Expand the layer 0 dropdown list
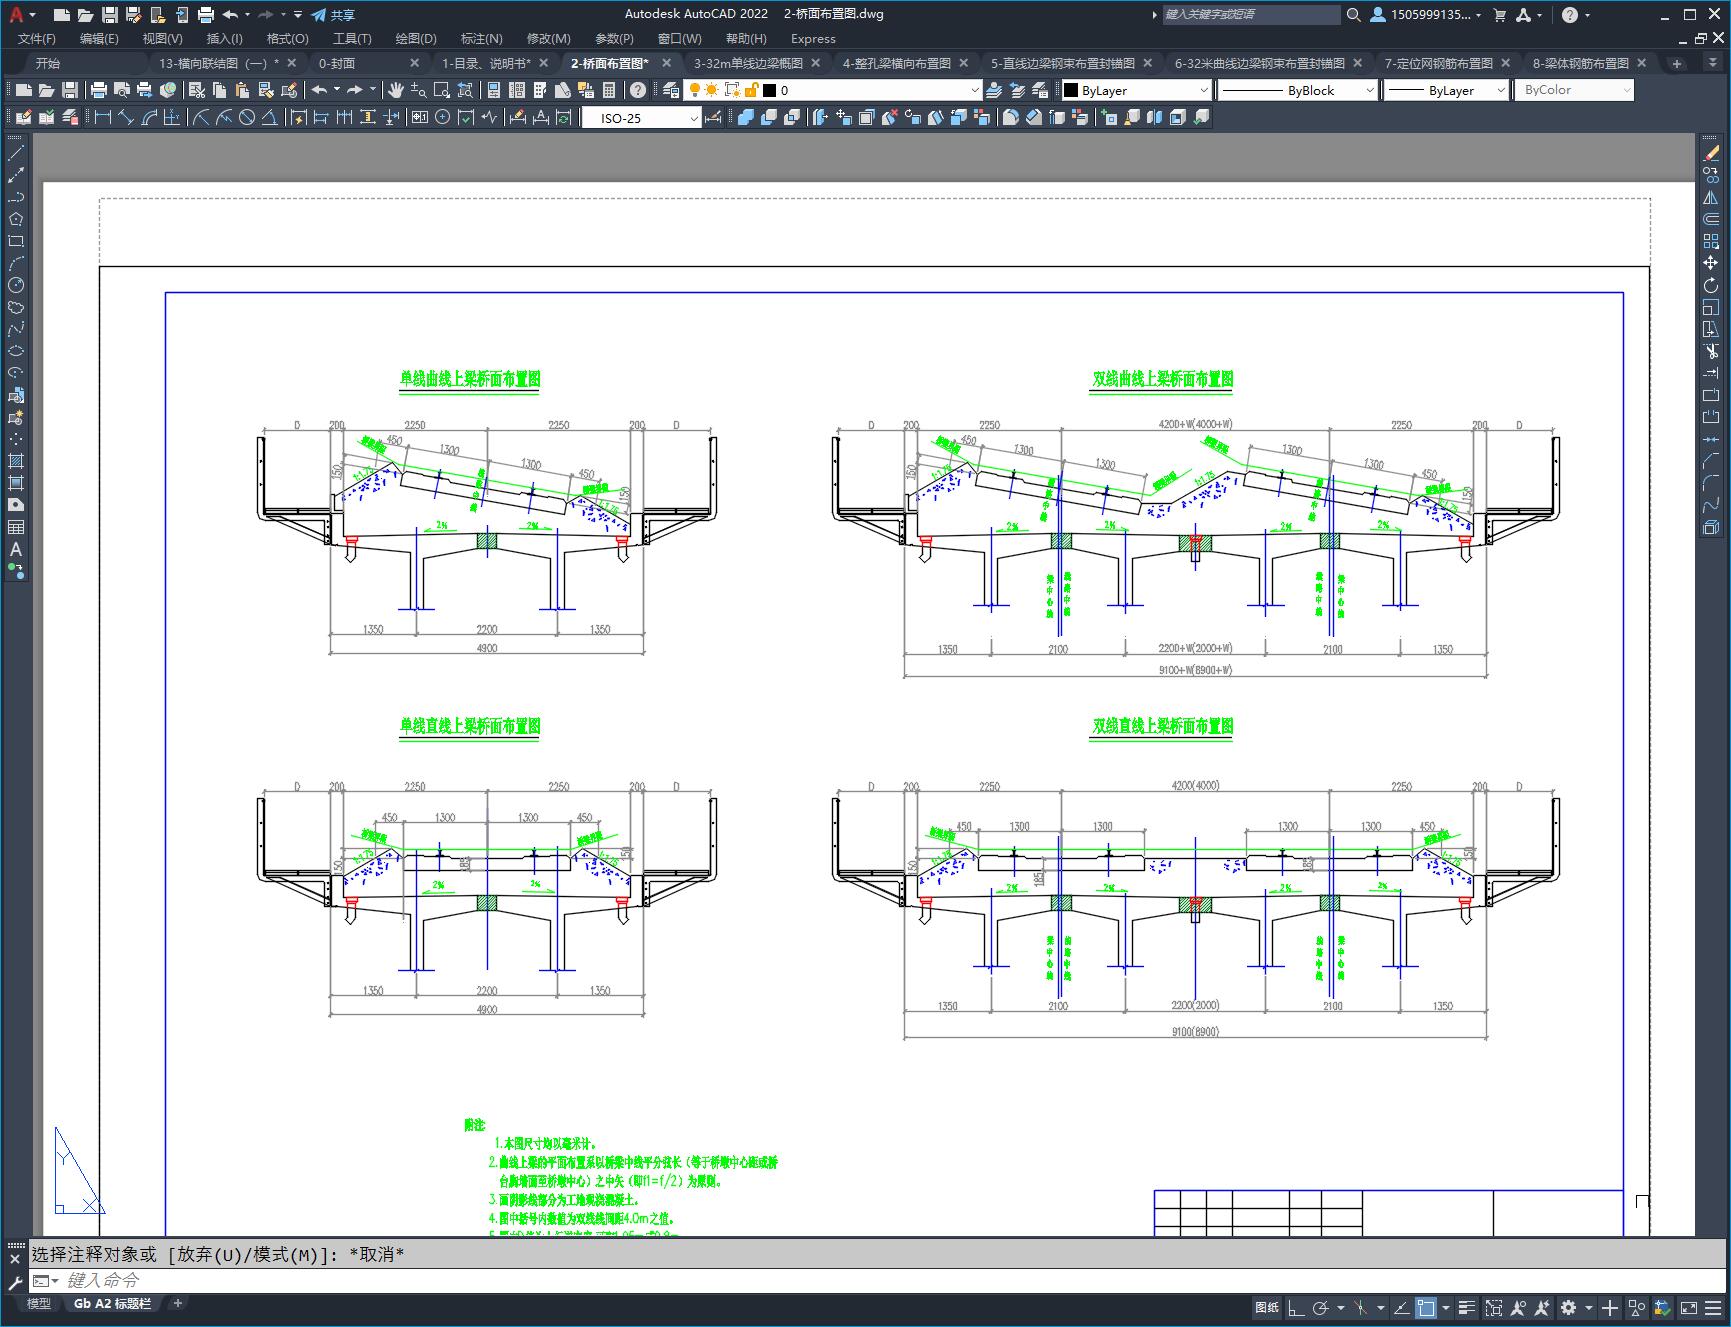Screen dimensions: 1731x1327 (975, 90)
